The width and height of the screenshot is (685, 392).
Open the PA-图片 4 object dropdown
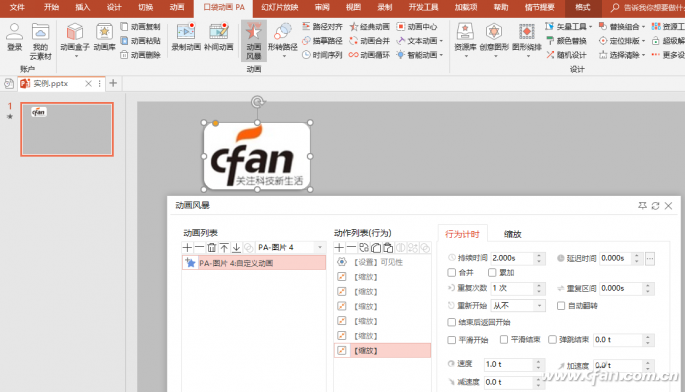click(320, 247)
